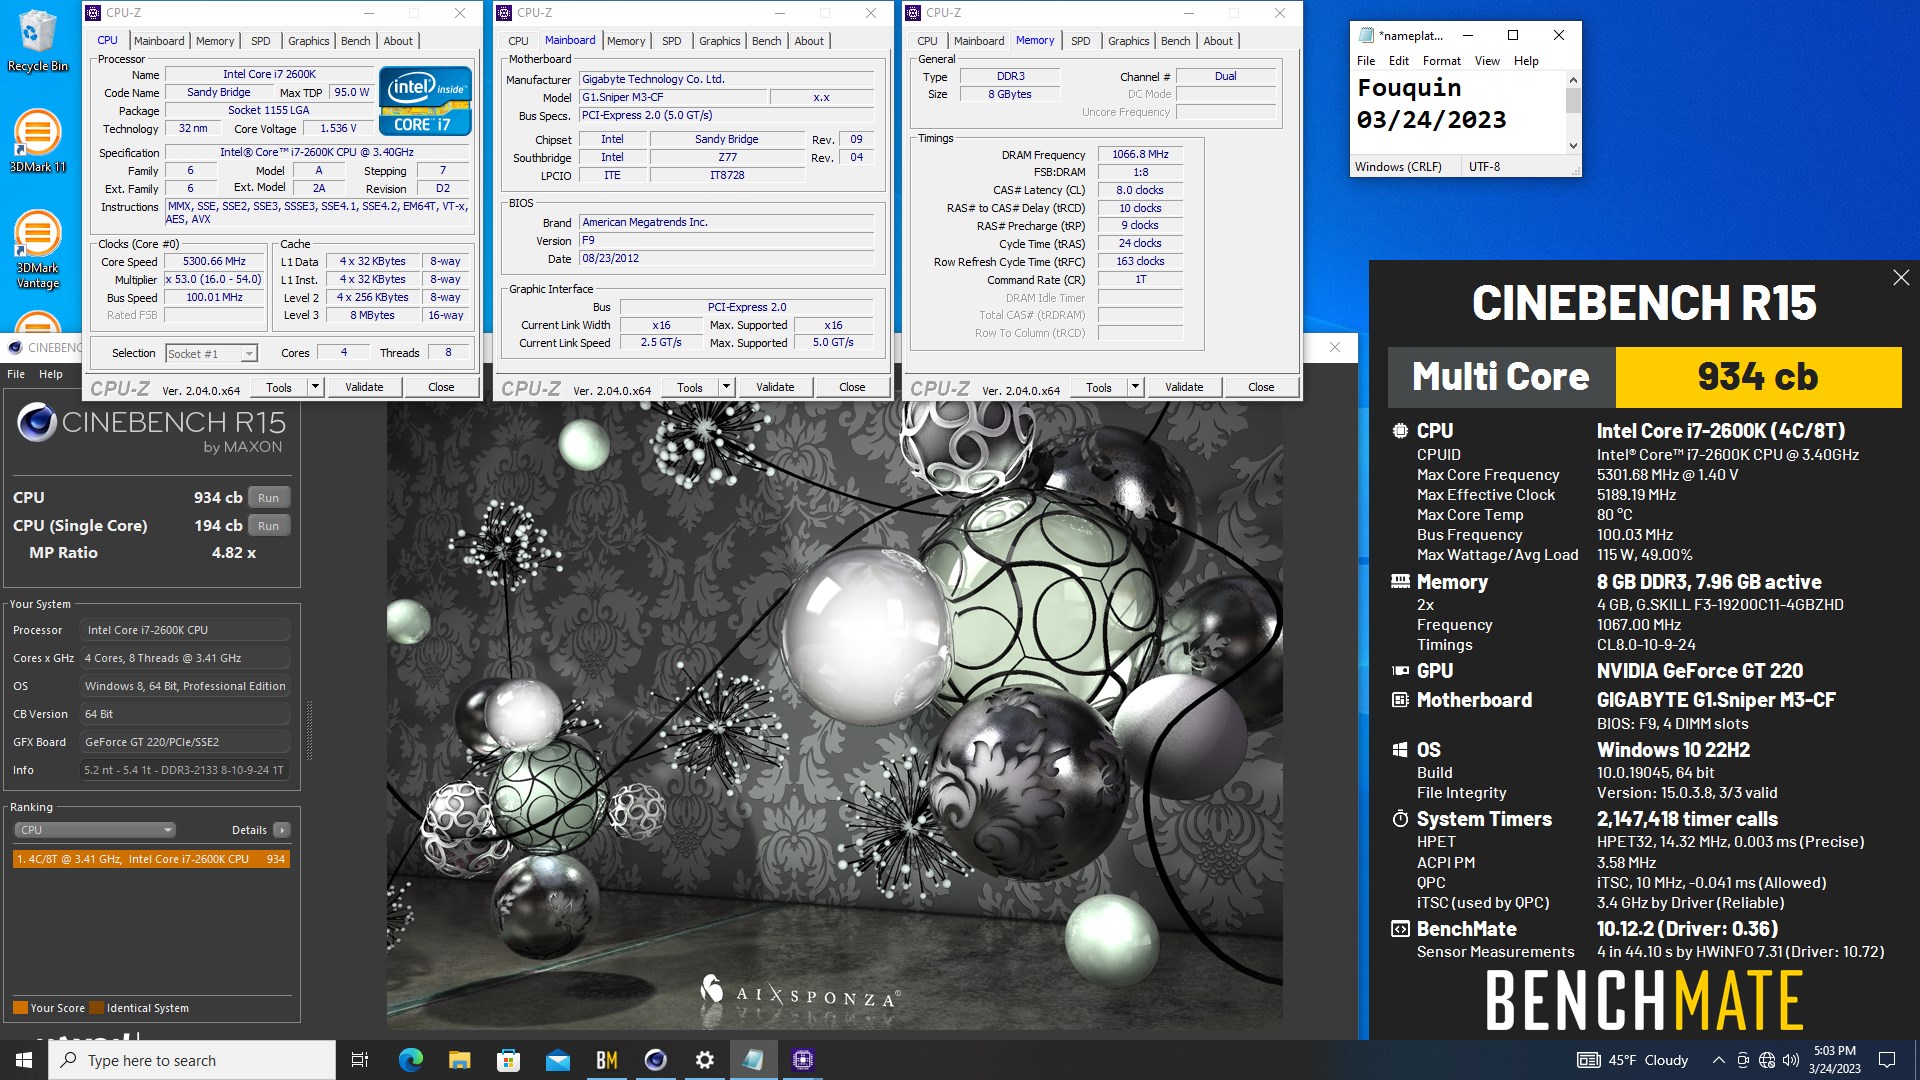The height and width of the screenshot is (1080, 1920).
Task: Click Close button in Mainboard CPU-Z window
Action: (852, 387)
